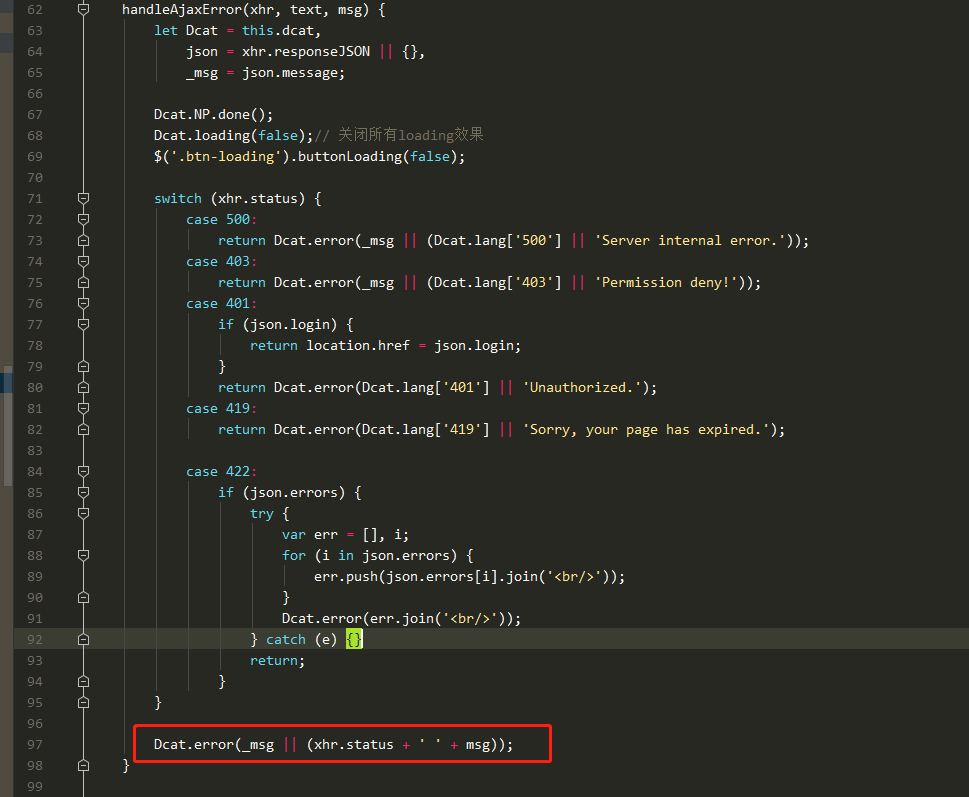
Task: Collapse the try block at line 86
Action: (83, 513)
